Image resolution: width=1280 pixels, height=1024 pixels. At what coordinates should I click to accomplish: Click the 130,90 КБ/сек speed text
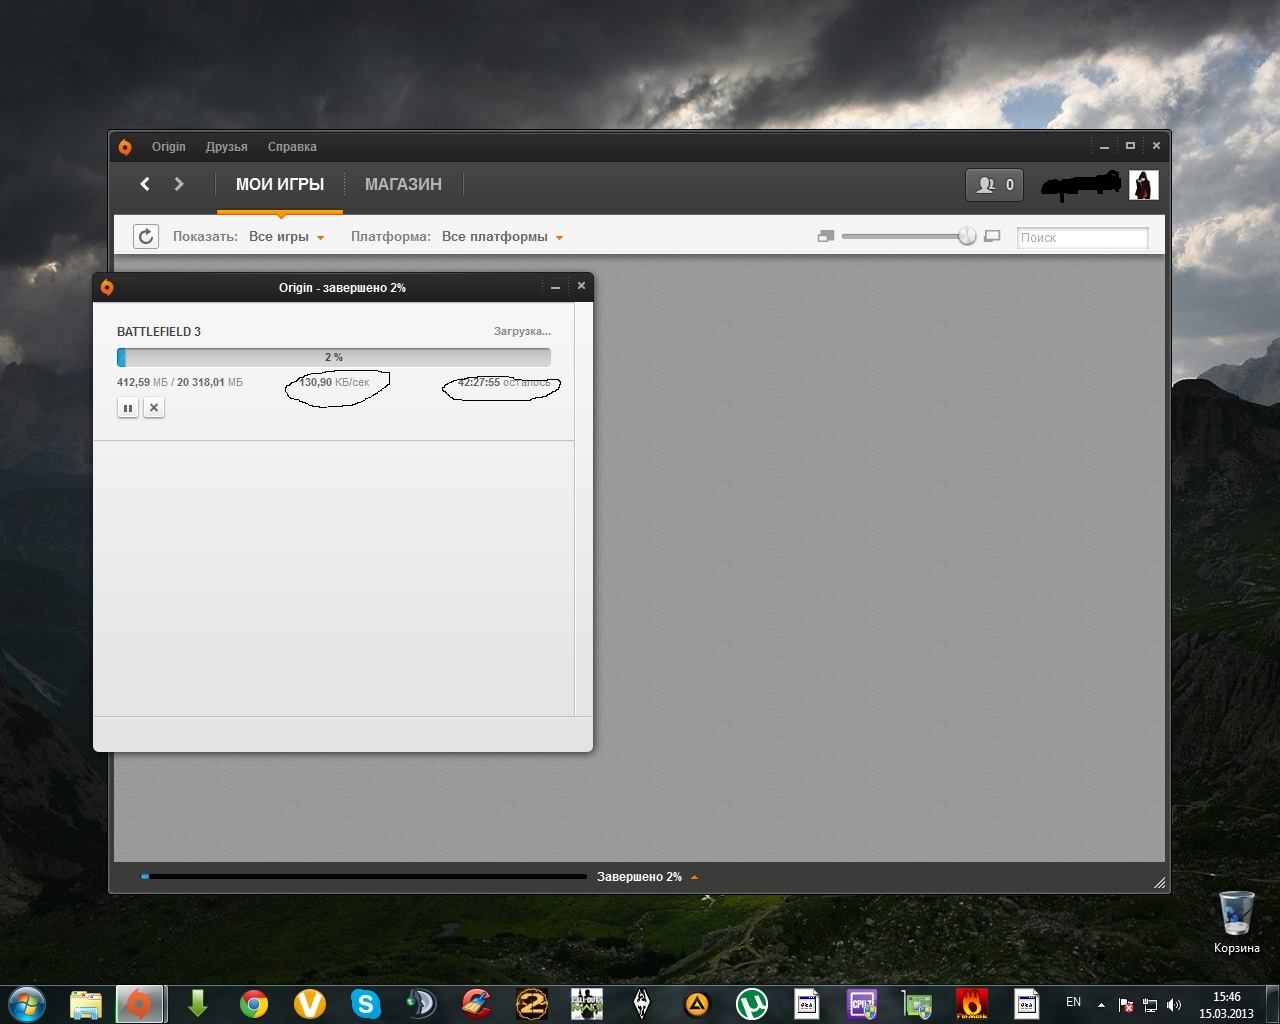coord(334,383)
